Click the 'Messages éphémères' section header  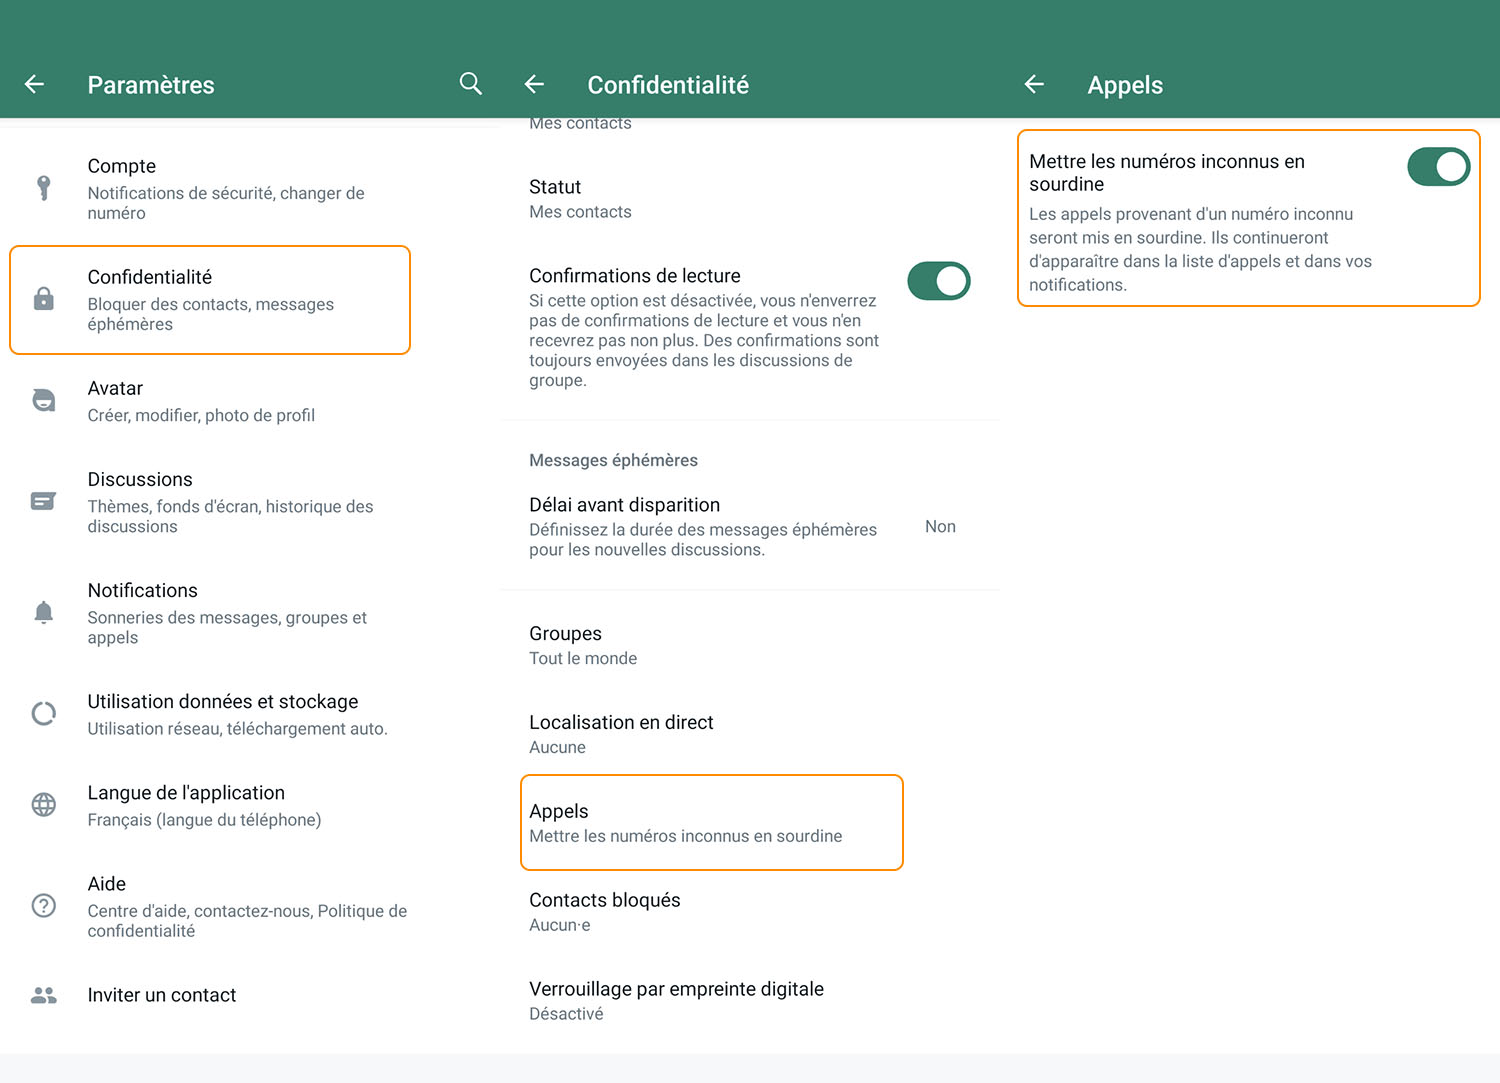[x=613, y=460]
